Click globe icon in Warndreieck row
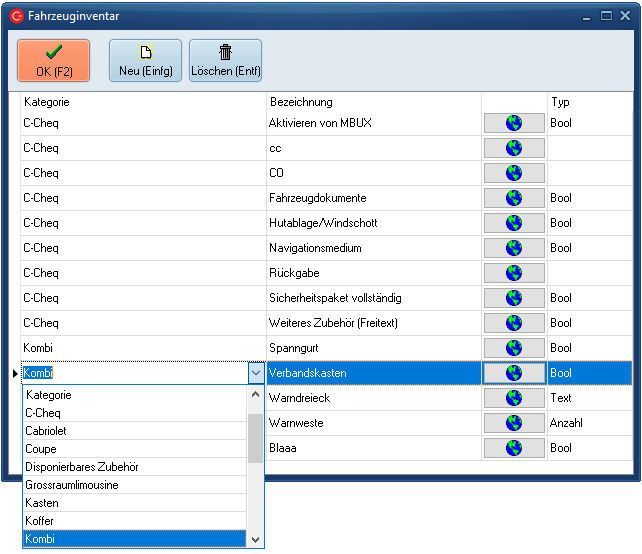642x554 pixels. coord(514,398)
